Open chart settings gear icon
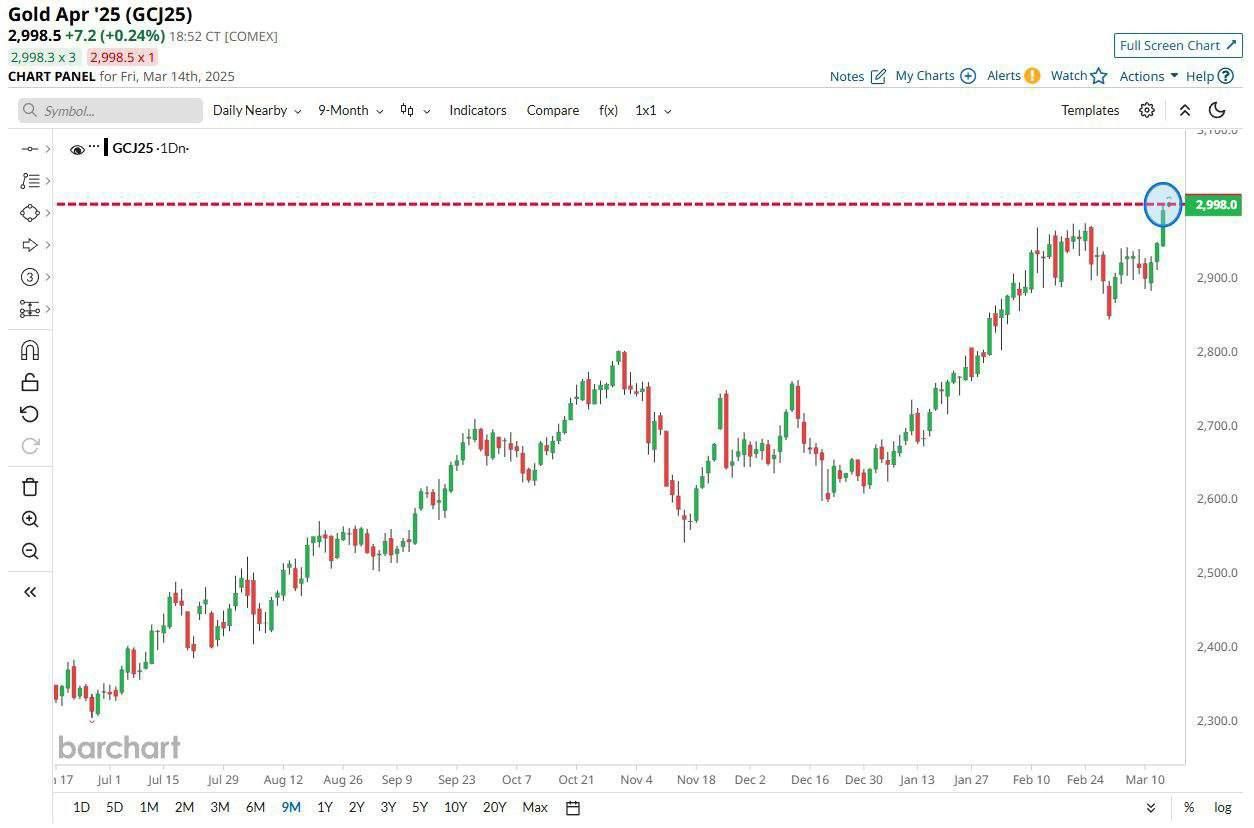This screenshot has height=828, width=1254. (x=1147, y=110)
